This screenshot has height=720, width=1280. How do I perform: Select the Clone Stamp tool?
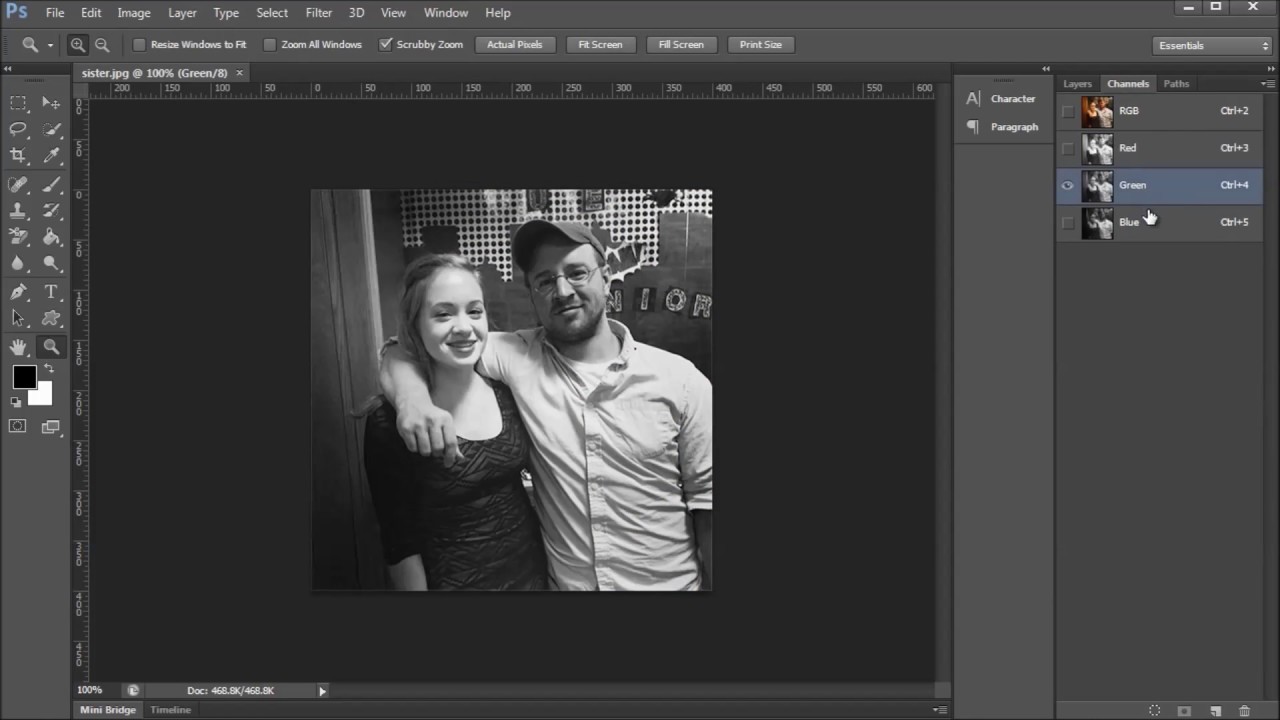18,211
